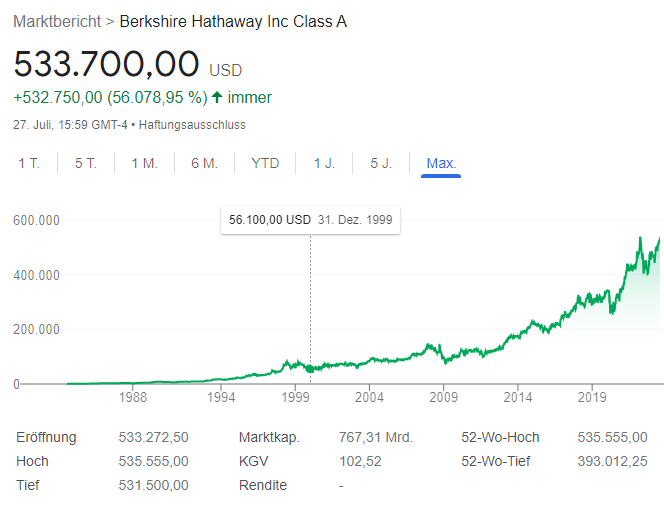This screenshot has width=664, height=505.
Task: Click the 2019 label on the x-axis
Action: click(592, 397)
